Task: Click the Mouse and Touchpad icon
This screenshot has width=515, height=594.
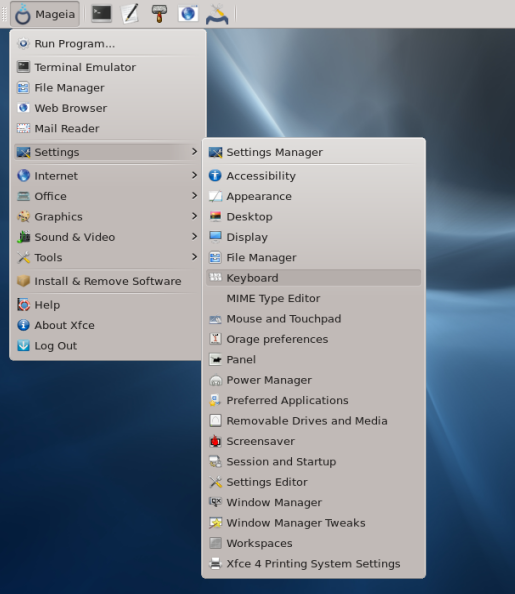Action: (215, 319)
